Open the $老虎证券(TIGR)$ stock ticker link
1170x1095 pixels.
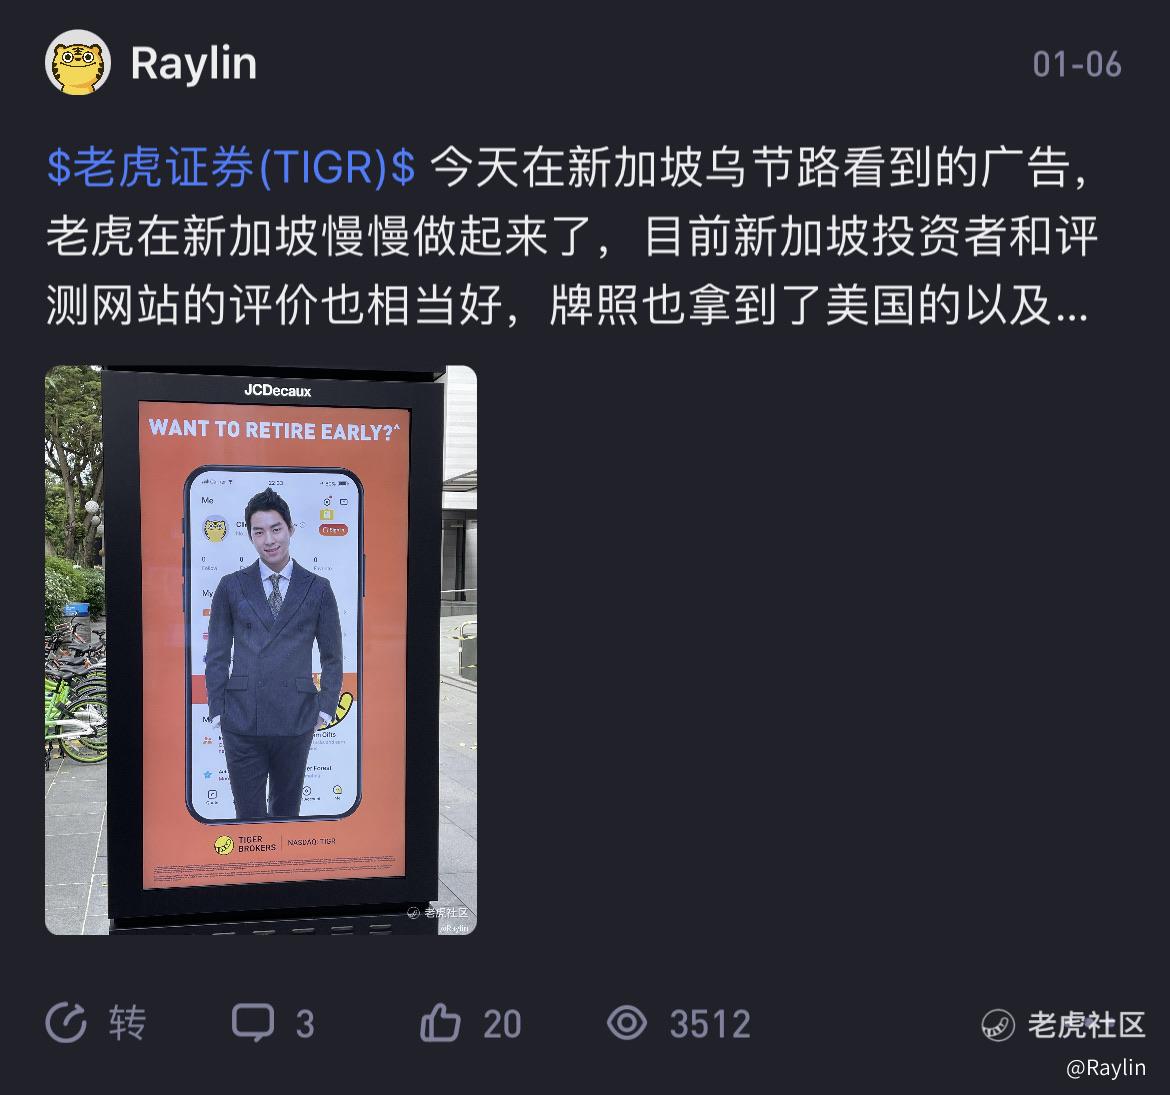coord(231,166)
